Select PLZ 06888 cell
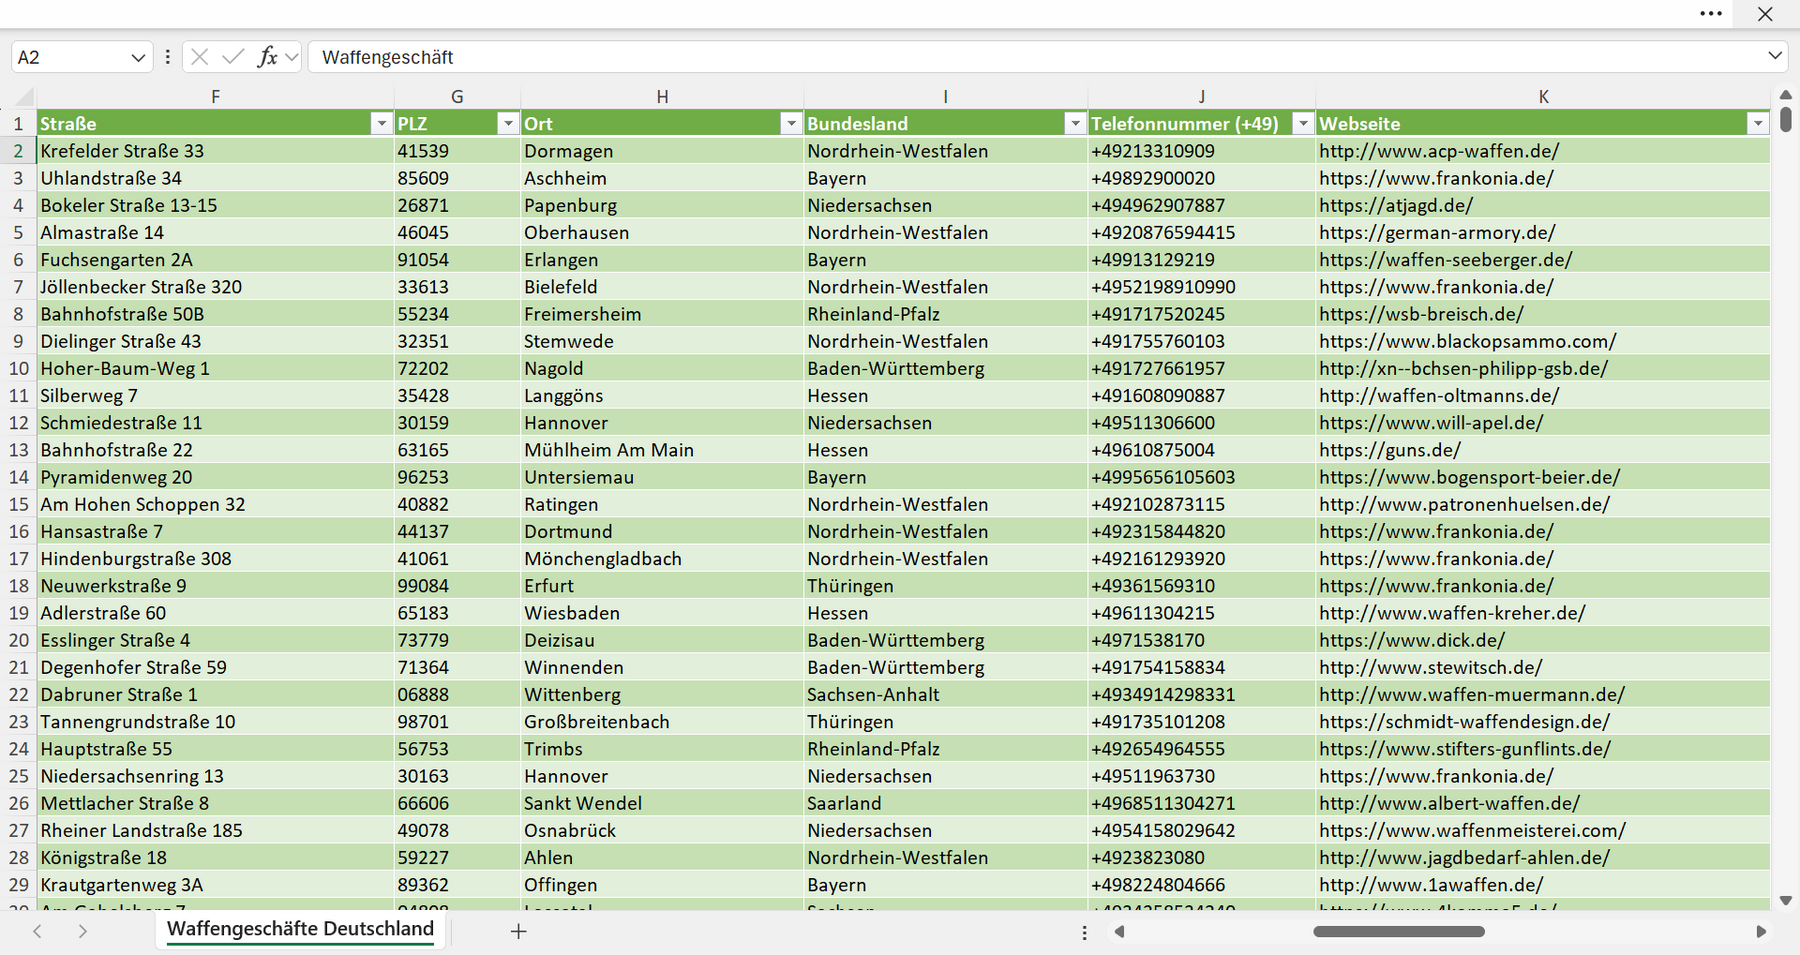The image size is (1800, 955). [457, 694]
